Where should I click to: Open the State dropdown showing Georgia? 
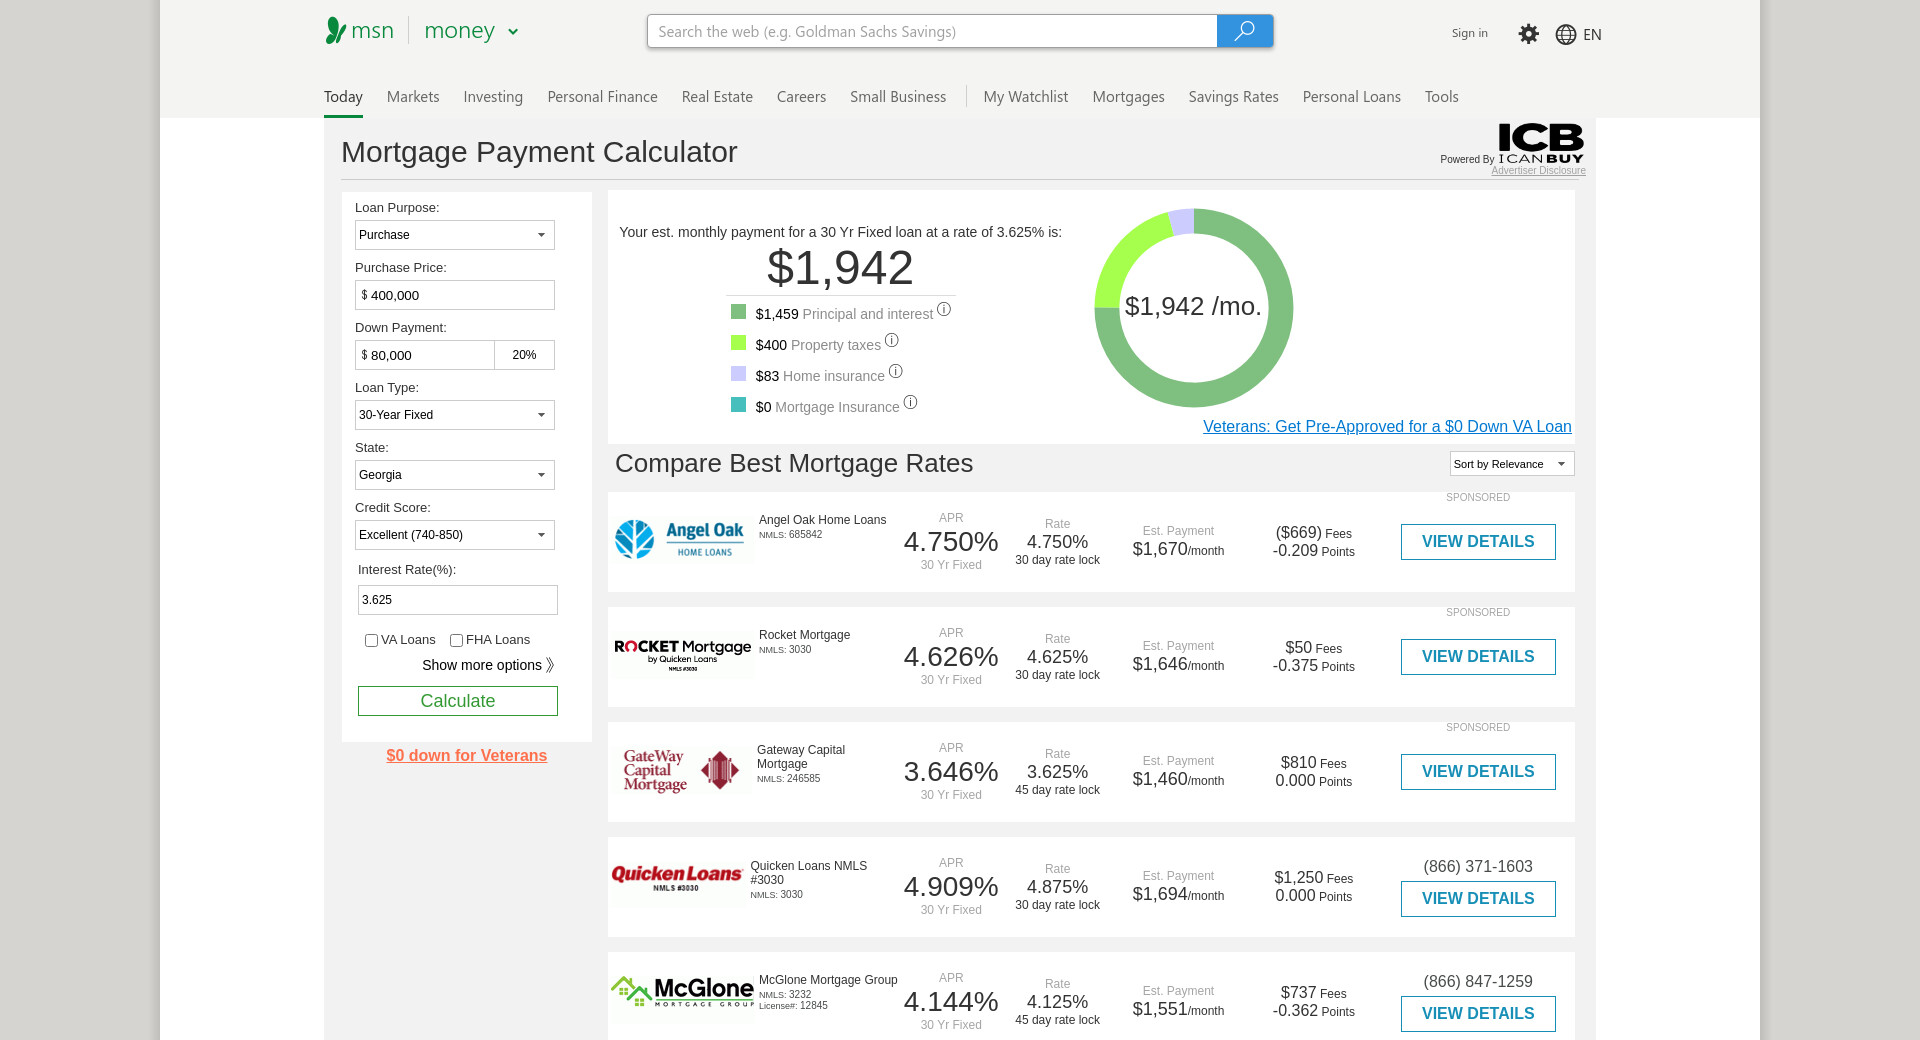455,475
